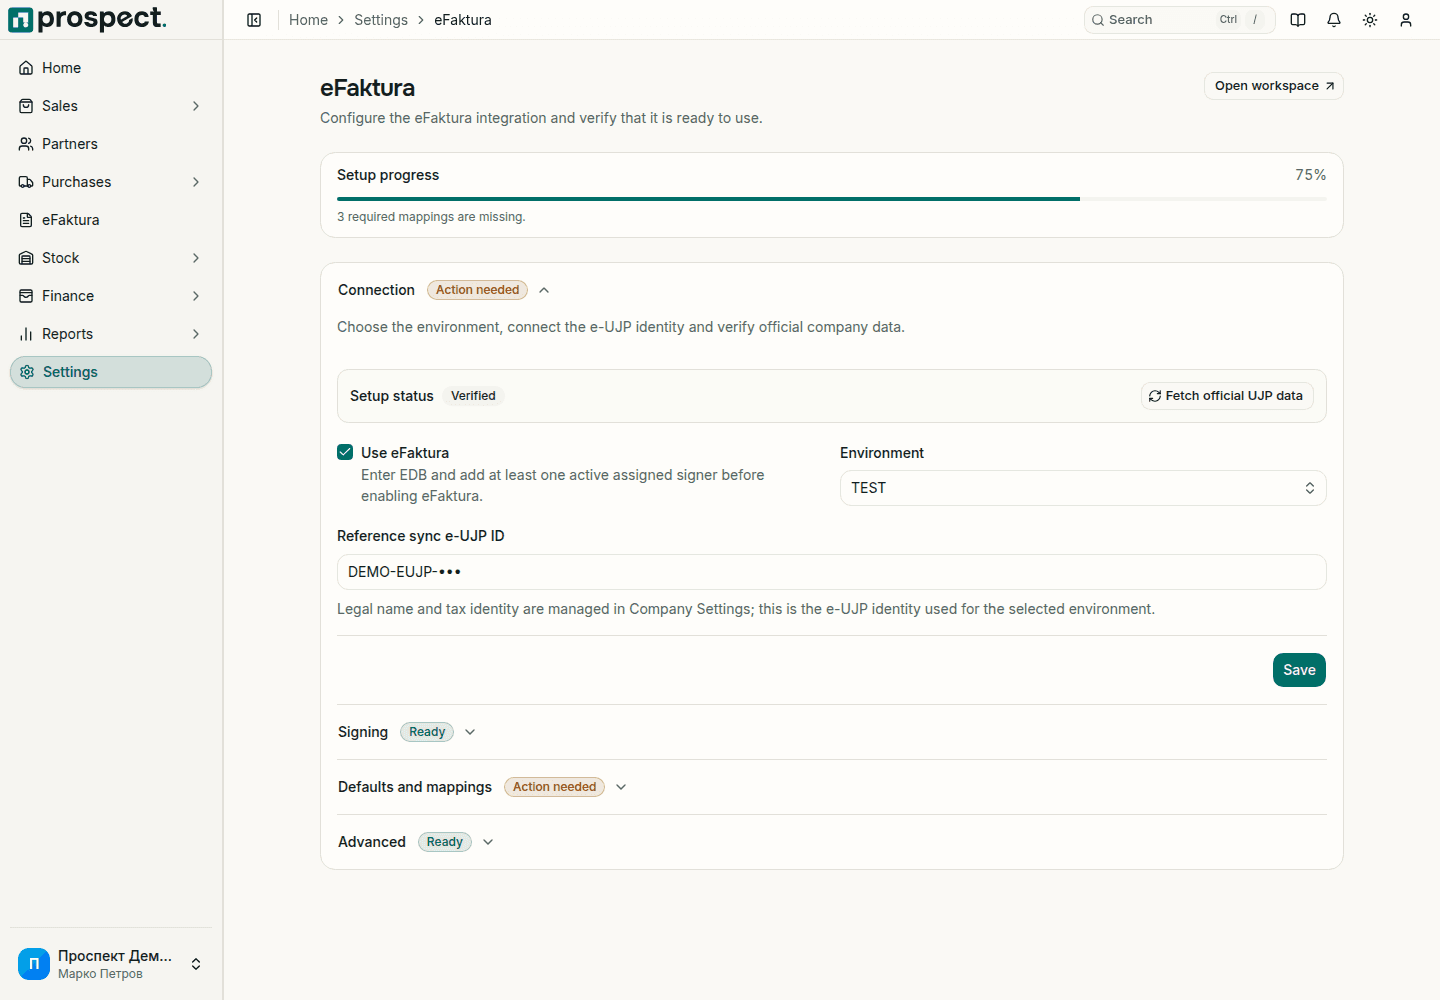
Task: Click '3 required mappings are missing.' text
Action: [x=431, y=217]
